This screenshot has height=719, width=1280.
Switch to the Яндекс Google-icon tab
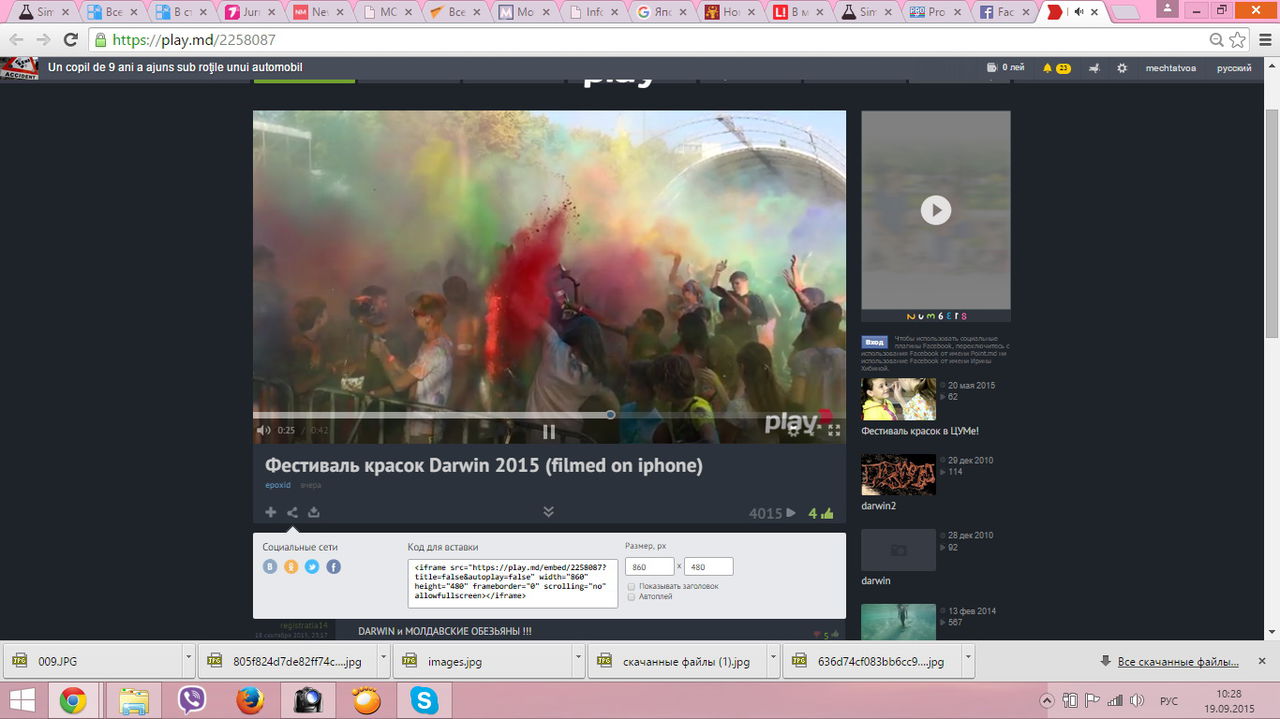pos(663,12)
